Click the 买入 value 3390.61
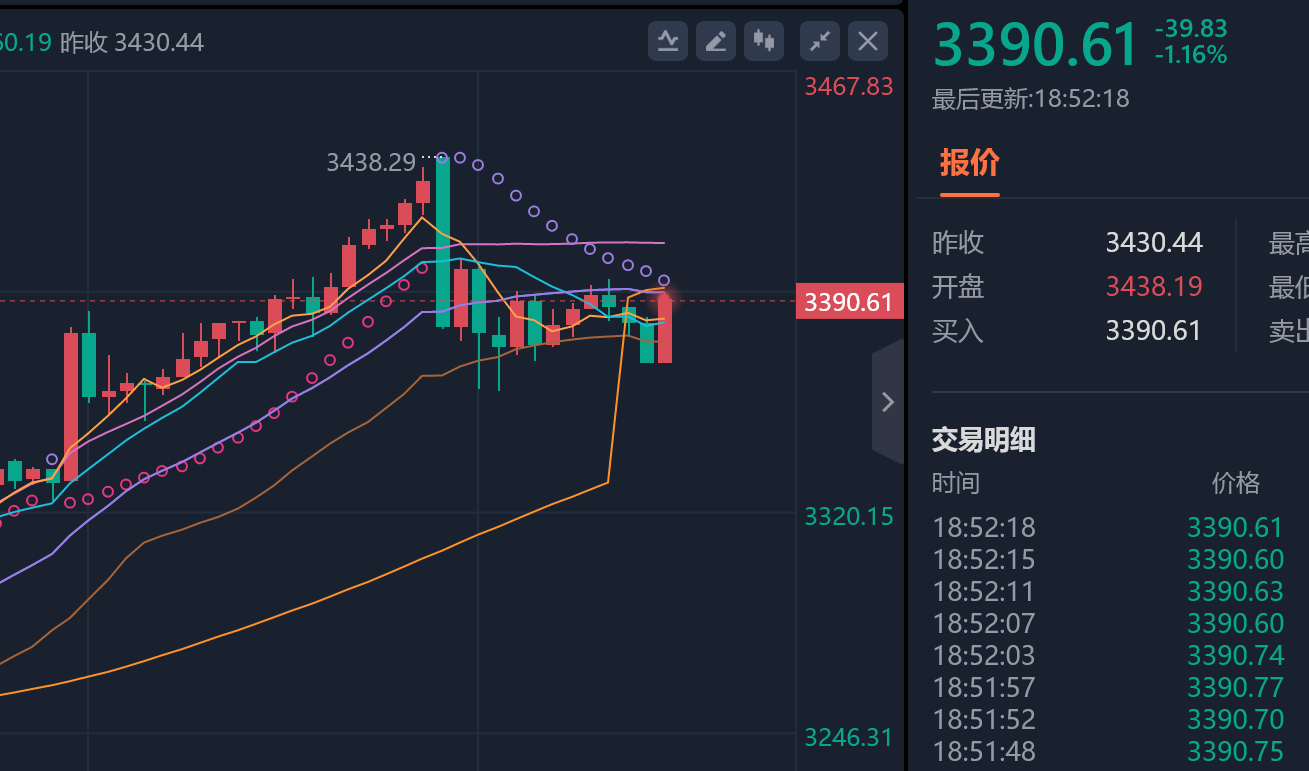The height and width of the screenshot is (771, 1309). [1154, 331]
